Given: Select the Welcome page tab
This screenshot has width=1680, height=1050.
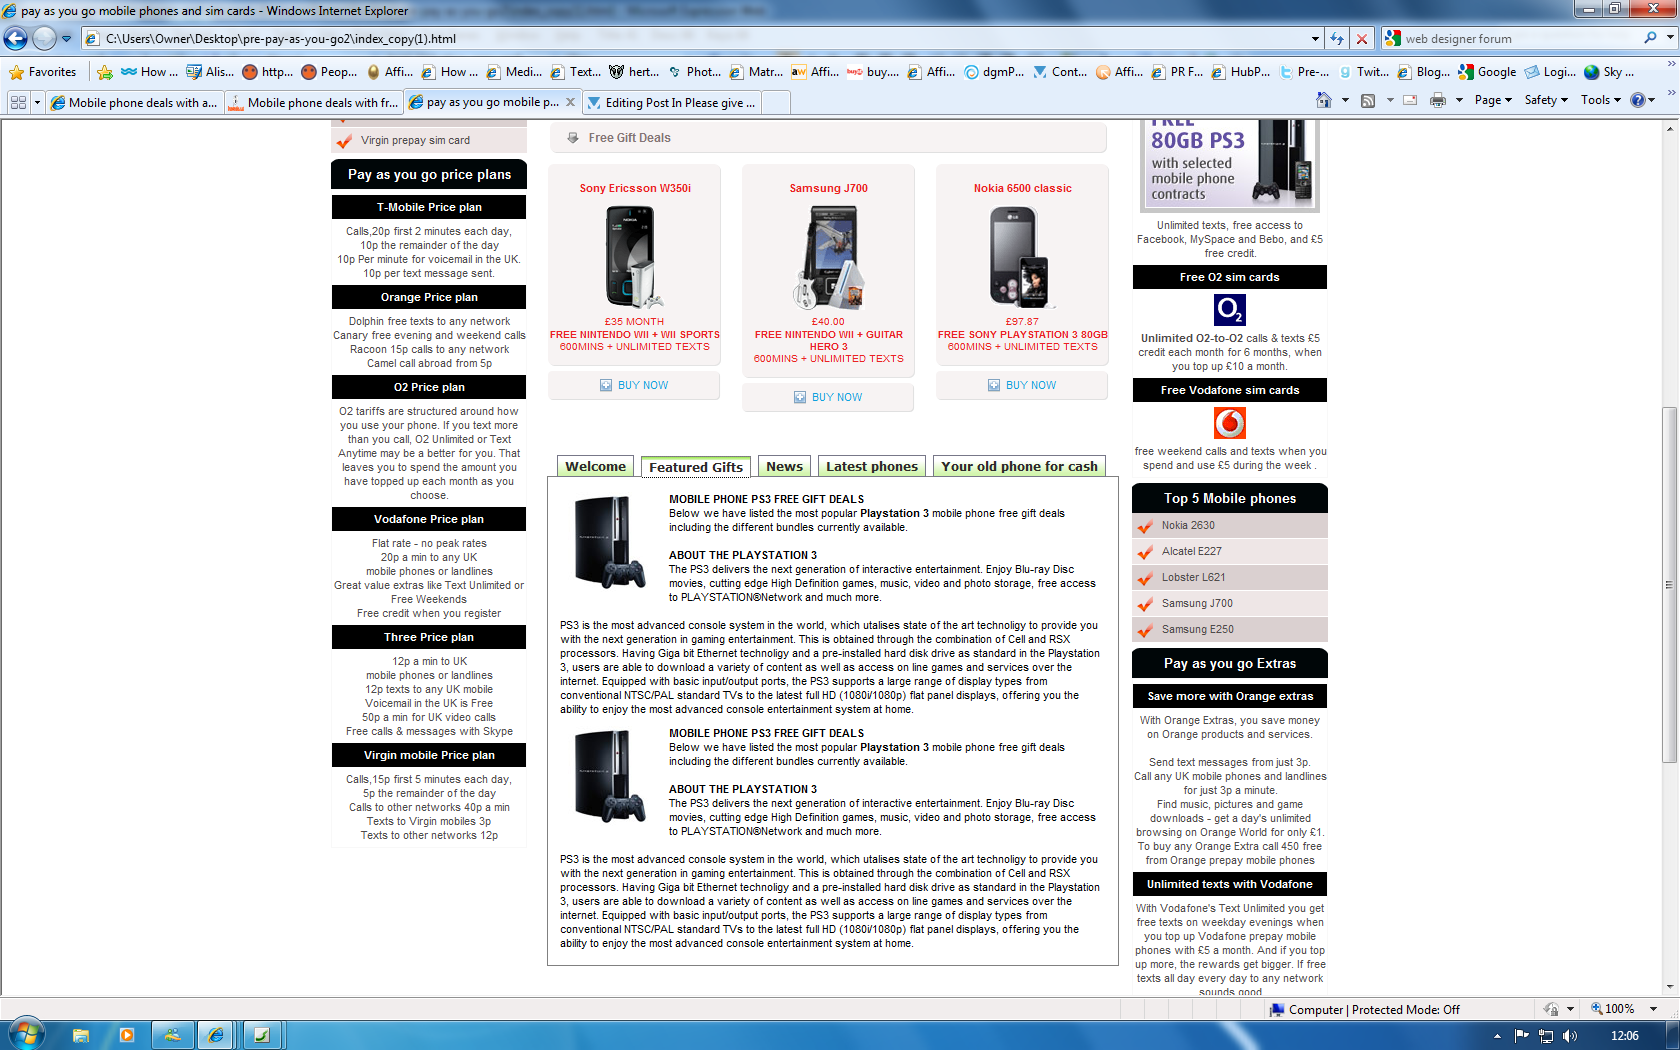Looking at the screenshot, I should coord(595,466).
